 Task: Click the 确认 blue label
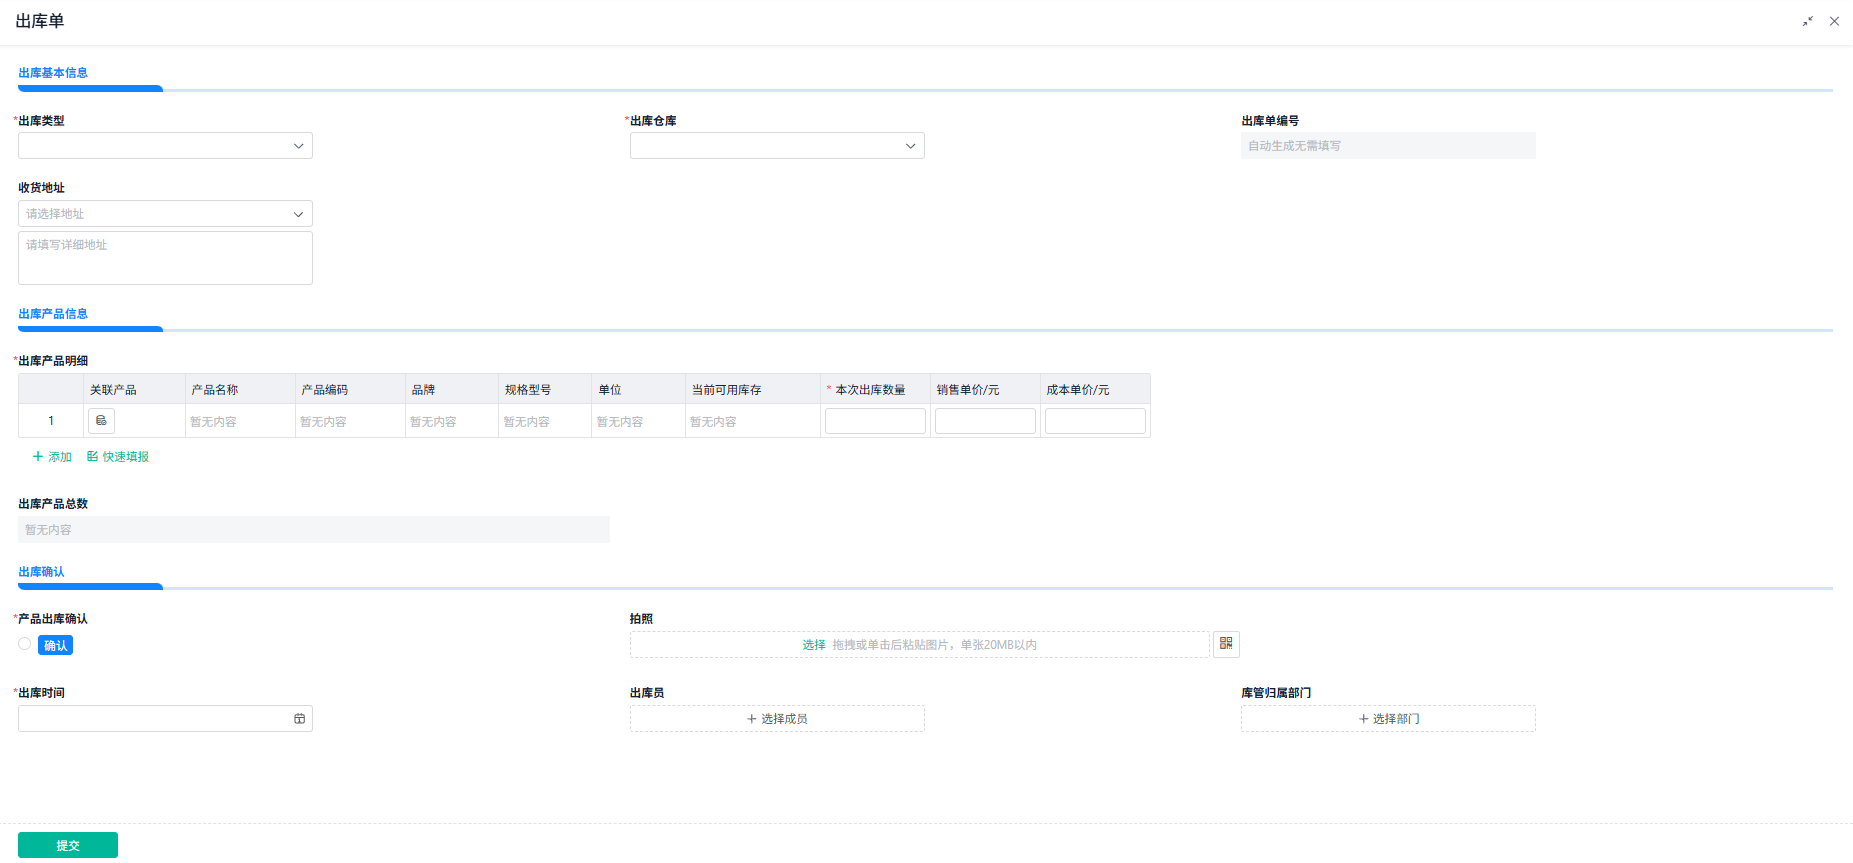[56, 645]
